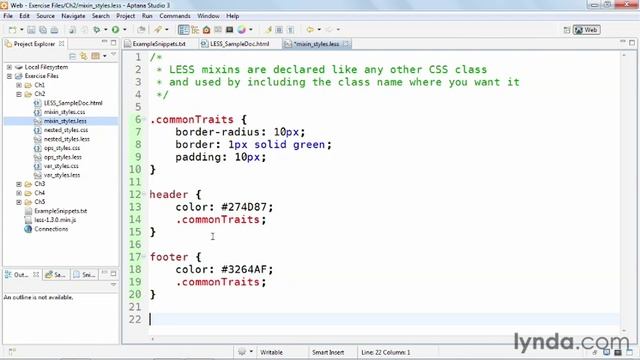This screenshot has width=640, height=360.
Task: Expand the Local Filesystem node
Action: tap(9, 67)
